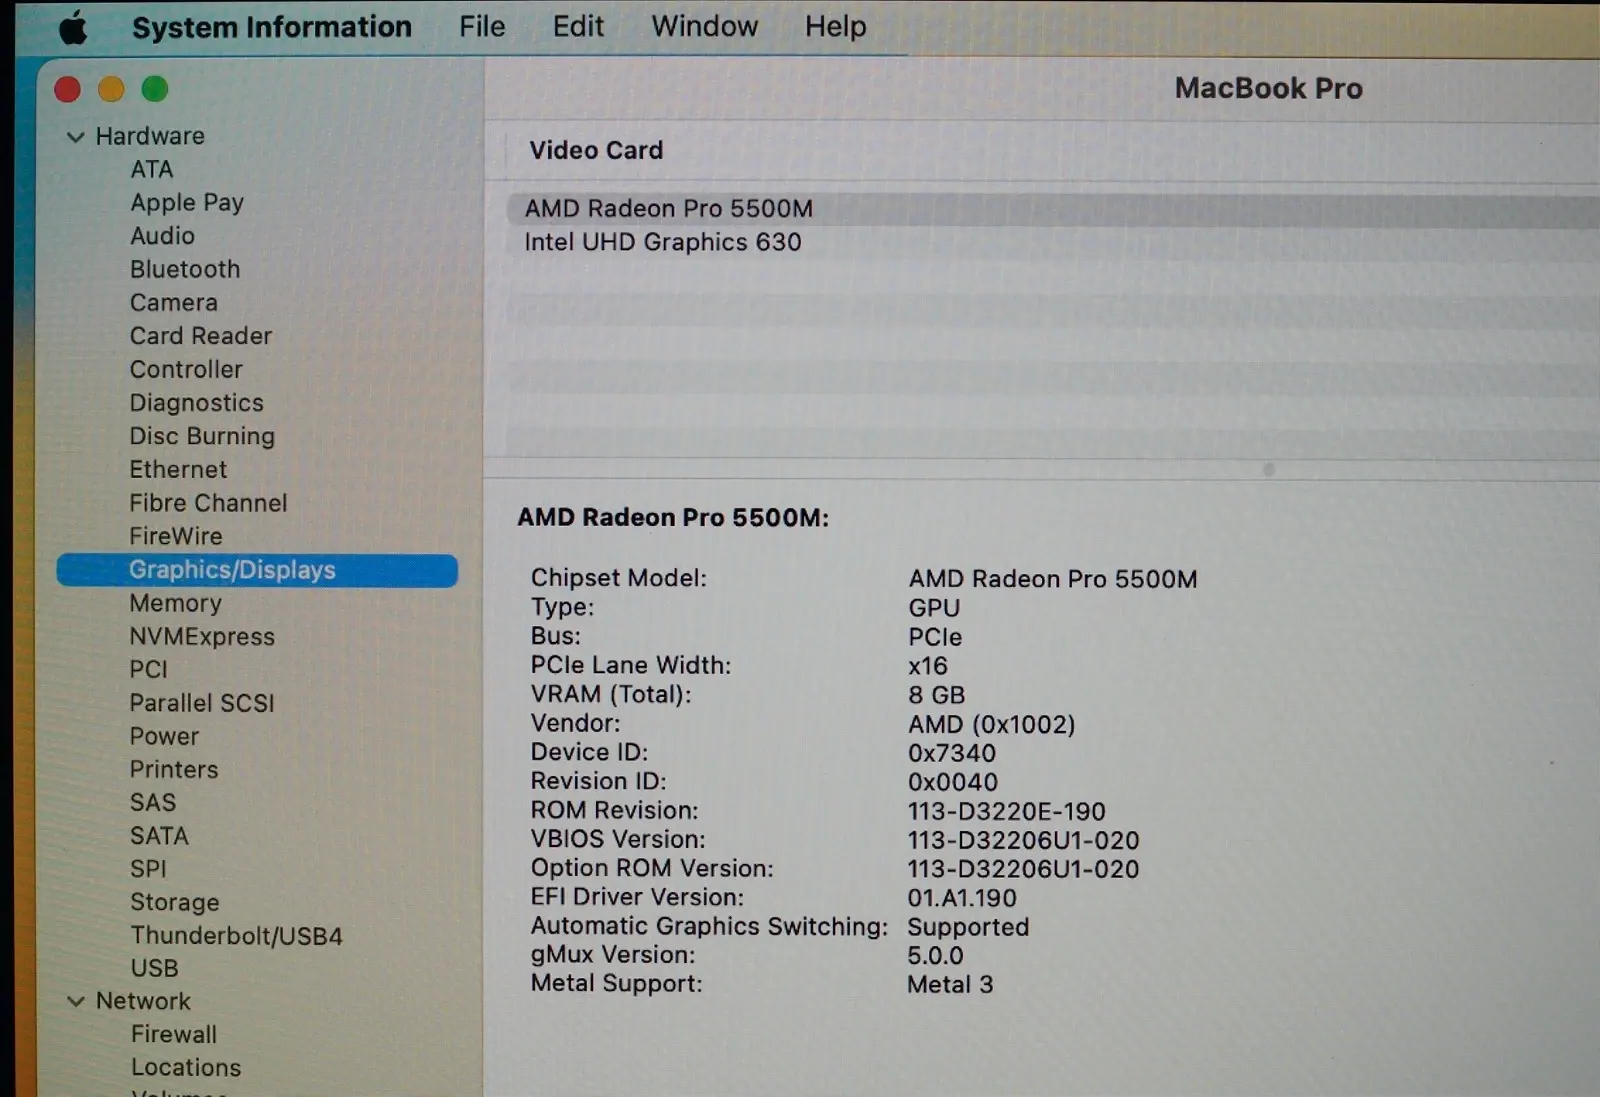The image size is (1600, 1097).
Task: Open the Edit menu
Action: 578,27
